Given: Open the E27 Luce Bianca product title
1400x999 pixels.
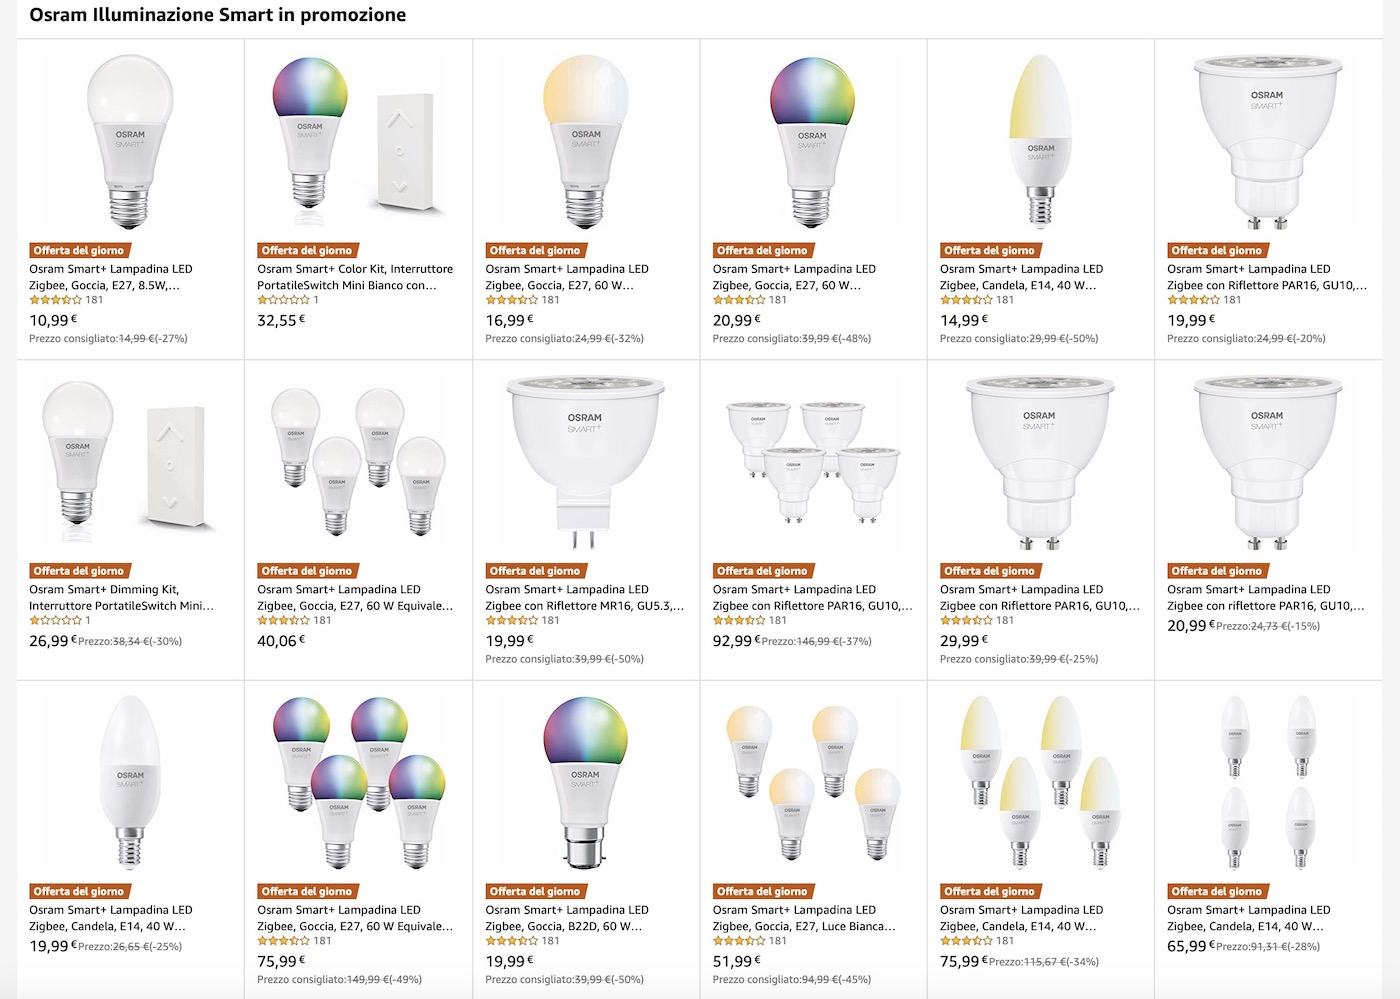Looking at the screenshot, I should 803,918.
